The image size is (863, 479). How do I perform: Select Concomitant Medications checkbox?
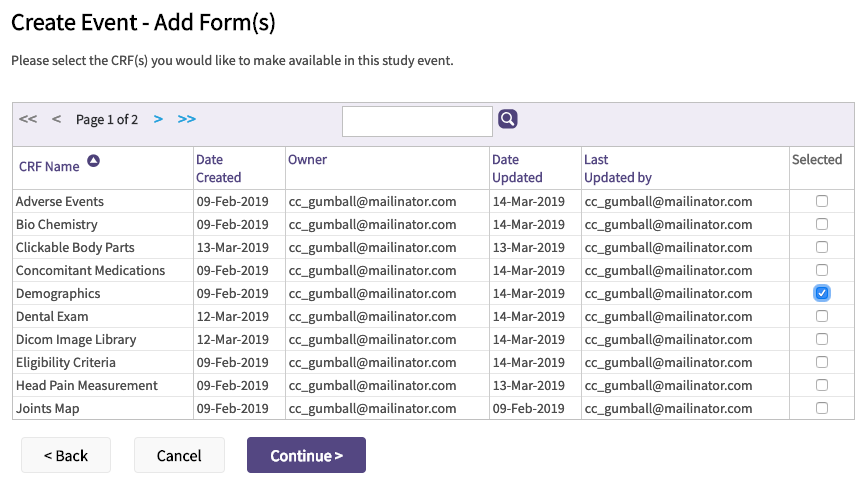[821, 270]
